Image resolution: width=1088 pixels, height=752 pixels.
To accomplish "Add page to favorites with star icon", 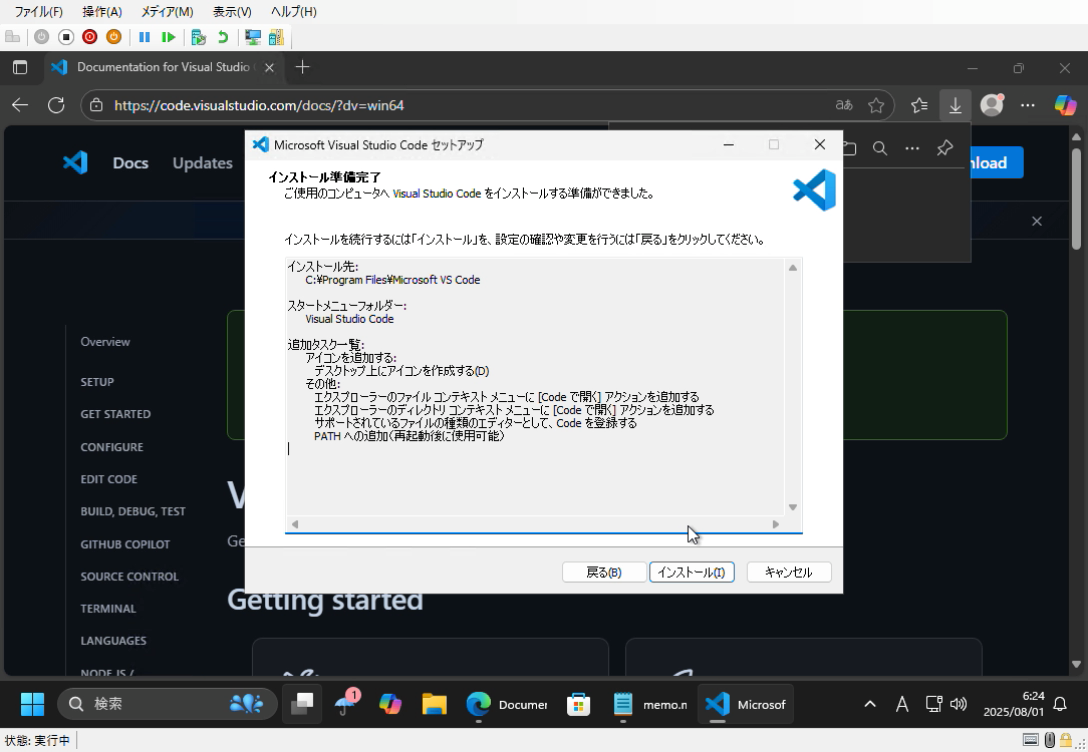I will (876, 105).
